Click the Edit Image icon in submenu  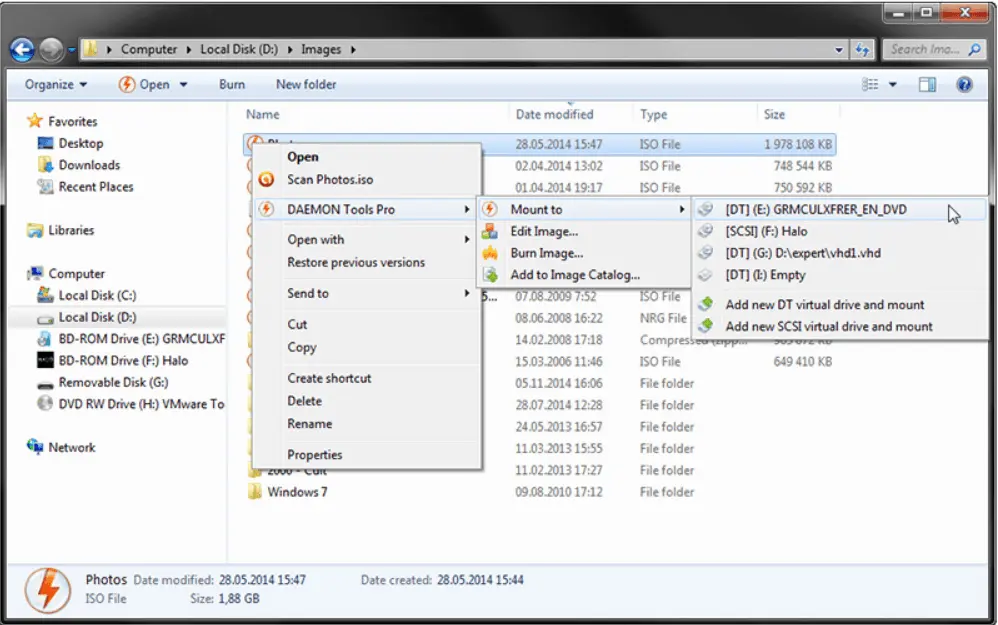coord(490,231)
